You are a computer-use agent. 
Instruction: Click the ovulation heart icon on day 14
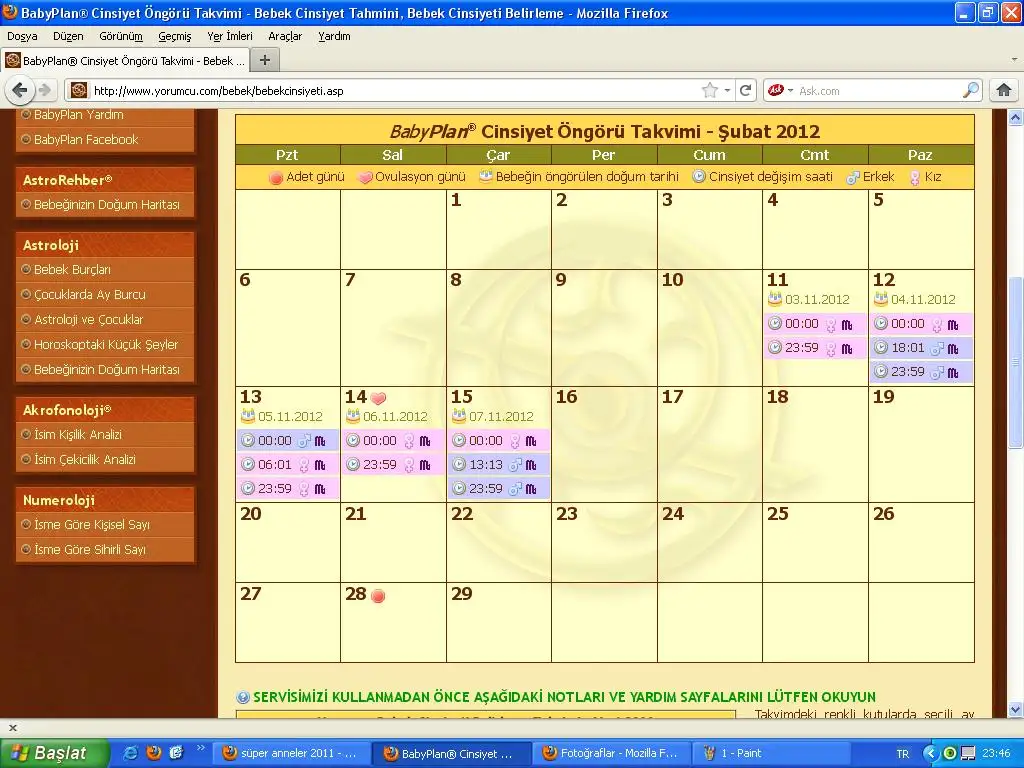coord(378,398)
